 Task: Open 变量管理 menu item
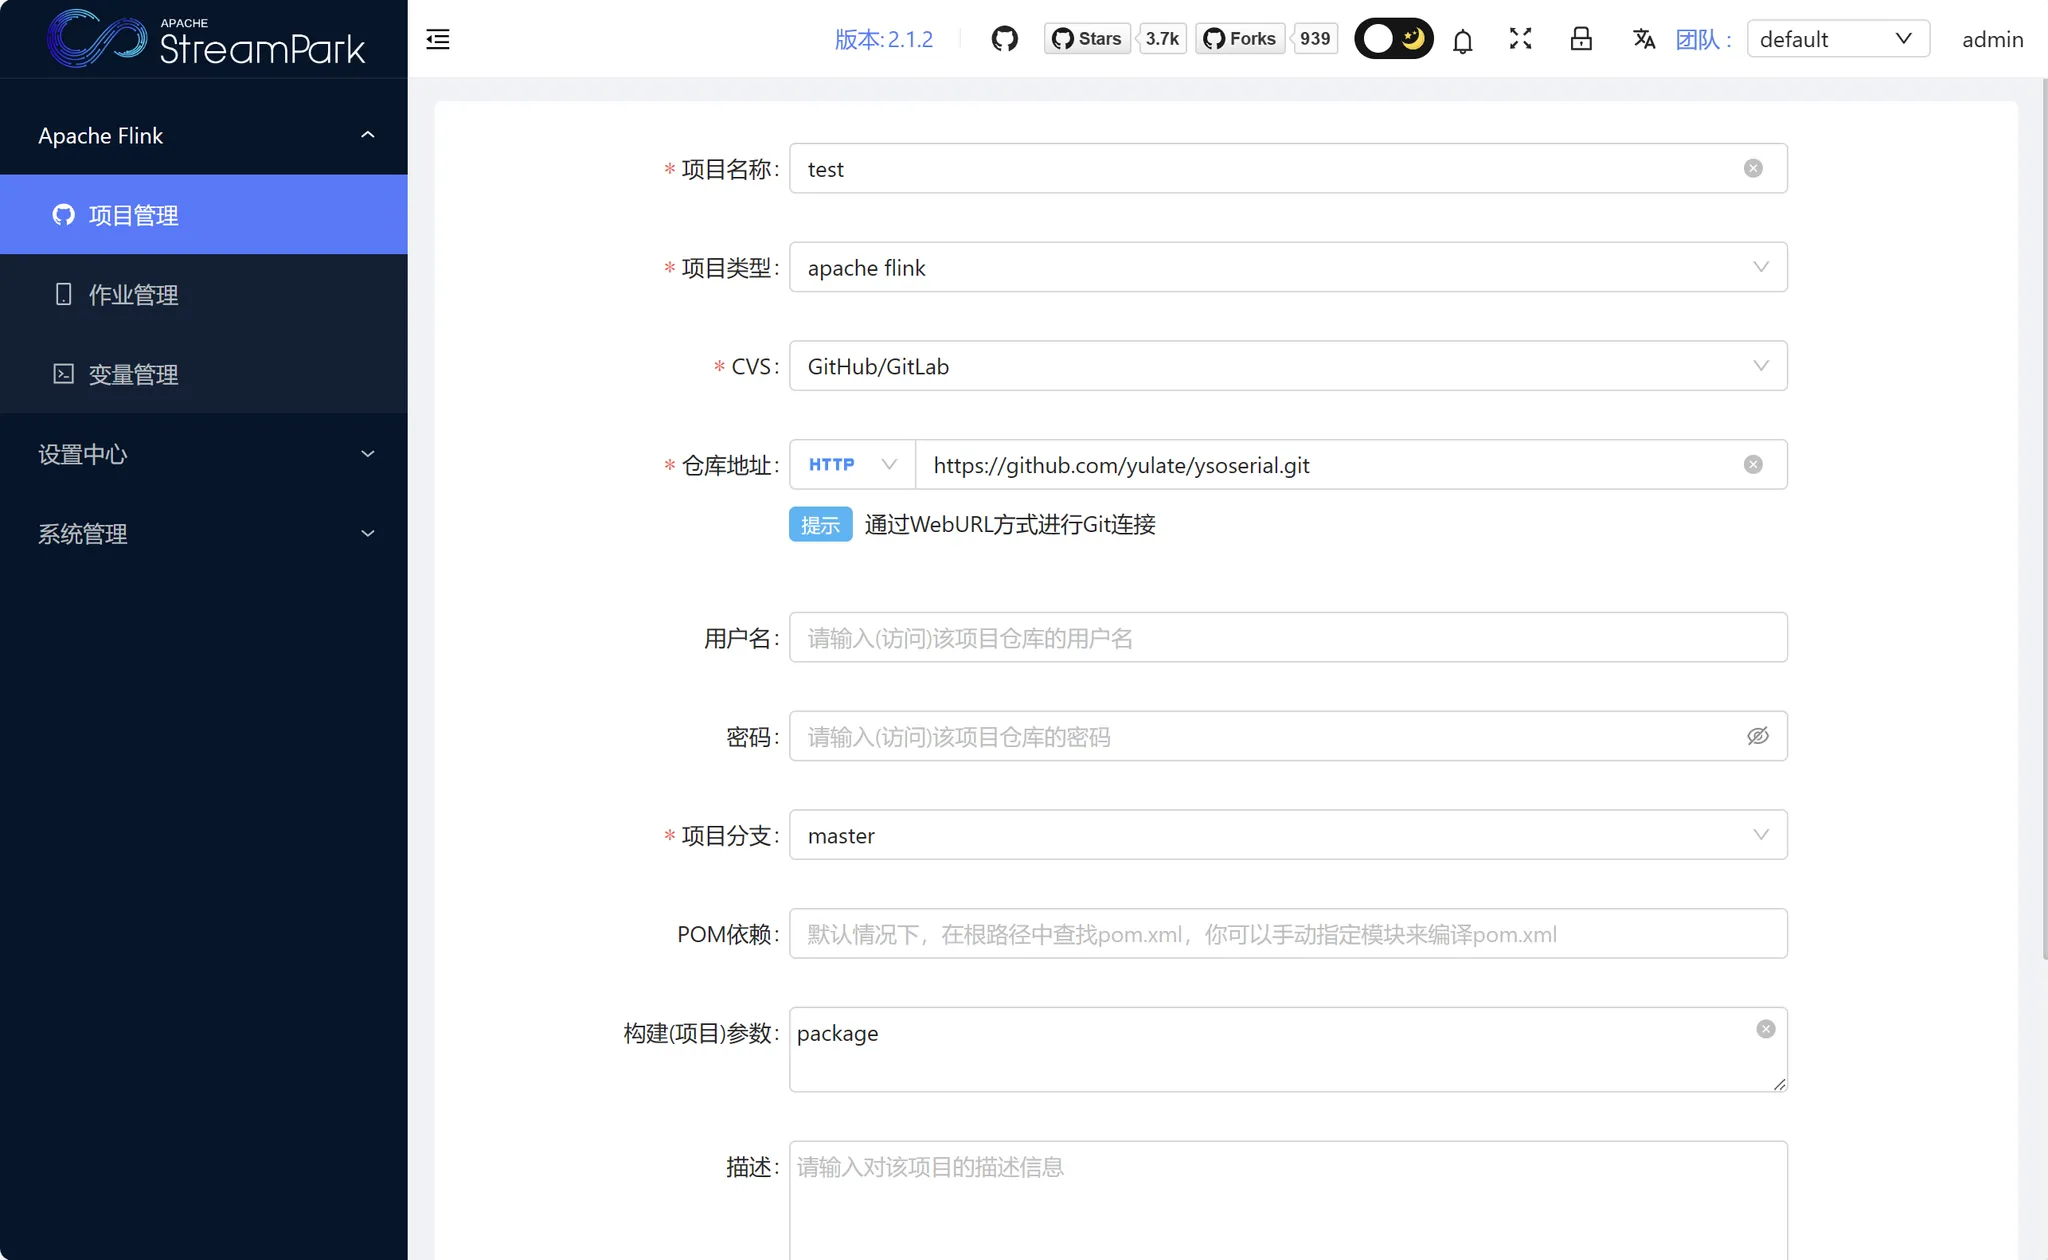[204, 374]
